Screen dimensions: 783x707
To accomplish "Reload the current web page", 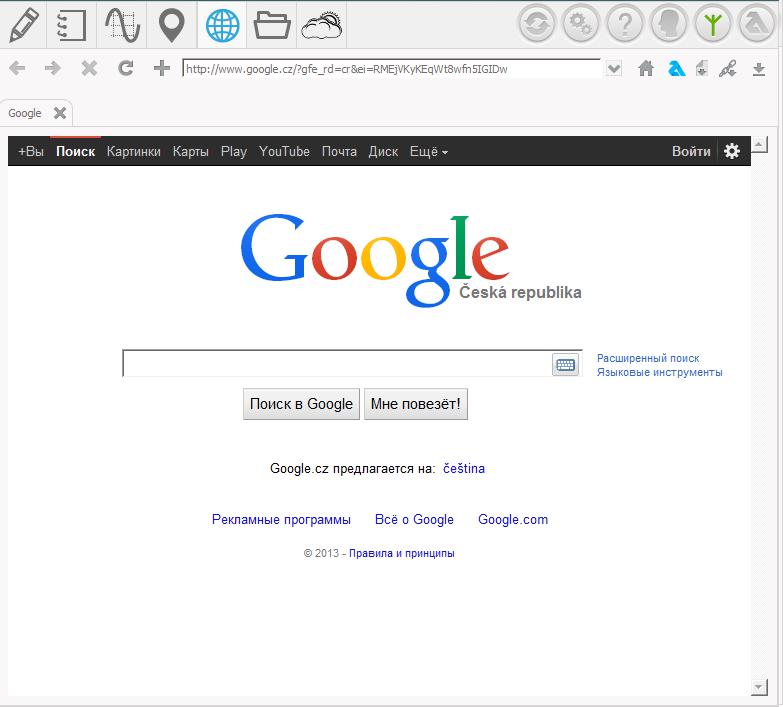I will point(125,69).
